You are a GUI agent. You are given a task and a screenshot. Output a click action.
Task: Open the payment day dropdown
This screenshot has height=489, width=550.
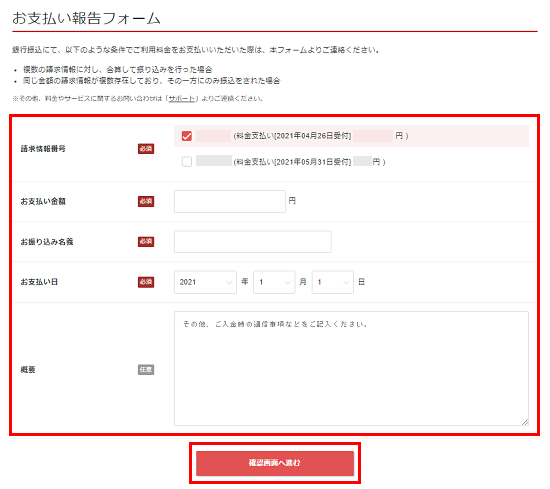pos(333,282)
